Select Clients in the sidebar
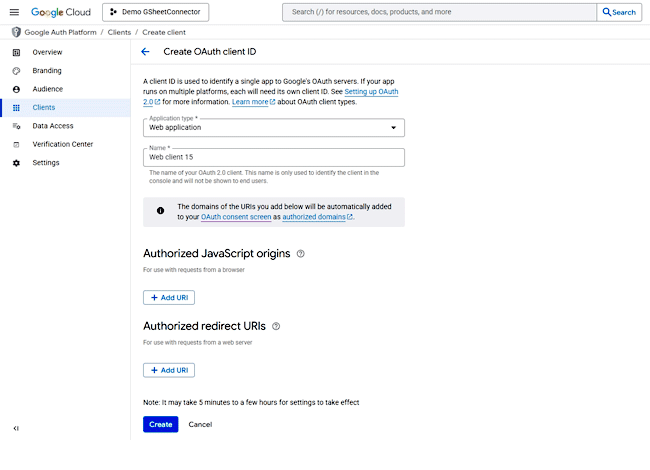This screenshot has width=650, height=470. pyautogui.click(x=44, y=107)
